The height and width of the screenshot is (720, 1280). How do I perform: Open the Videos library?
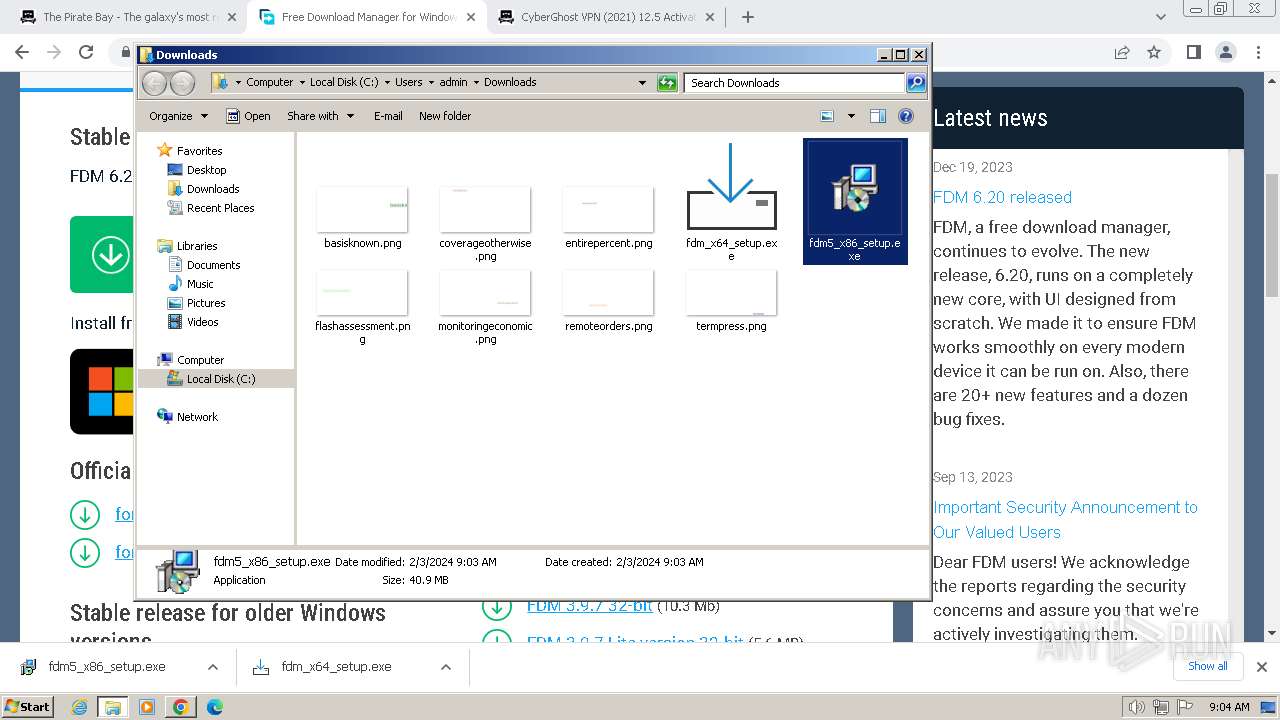point(202,322)
